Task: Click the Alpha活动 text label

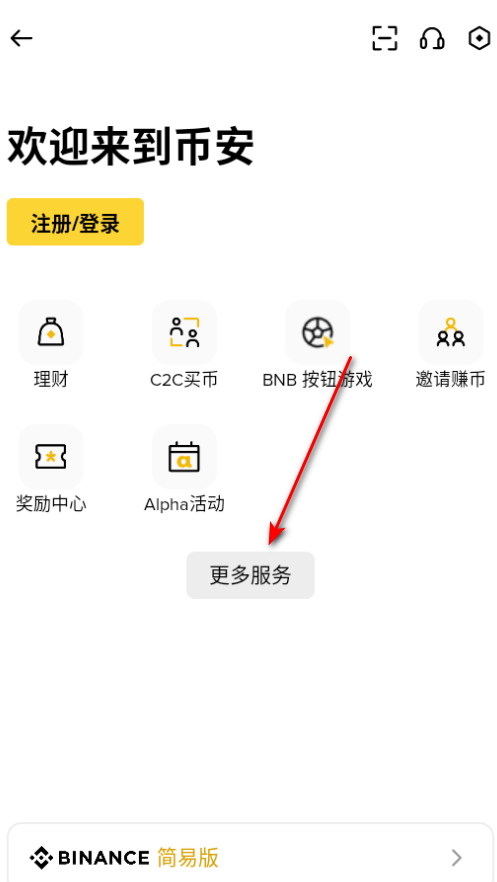Action: click(x=184, y=504)
